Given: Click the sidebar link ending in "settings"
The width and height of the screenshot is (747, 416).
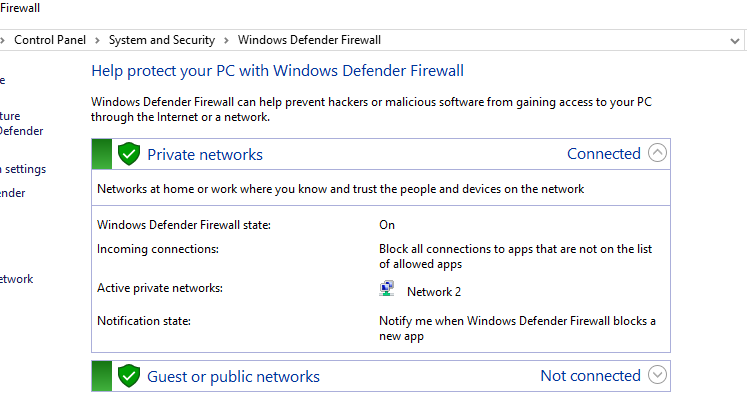Looking at the screenshot, I should tap(24, 169).
